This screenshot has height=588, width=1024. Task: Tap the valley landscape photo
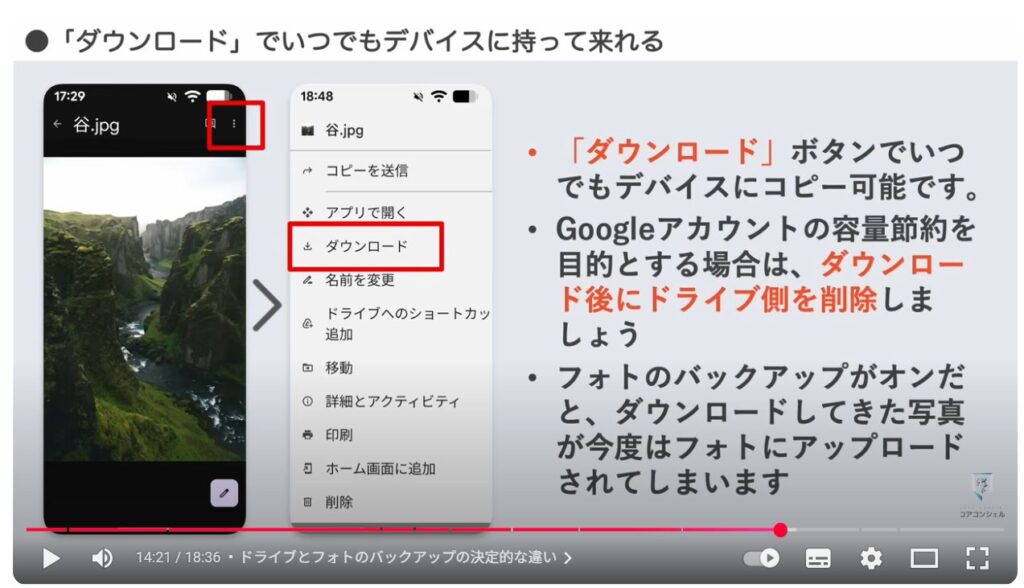(x=144, y=308)
